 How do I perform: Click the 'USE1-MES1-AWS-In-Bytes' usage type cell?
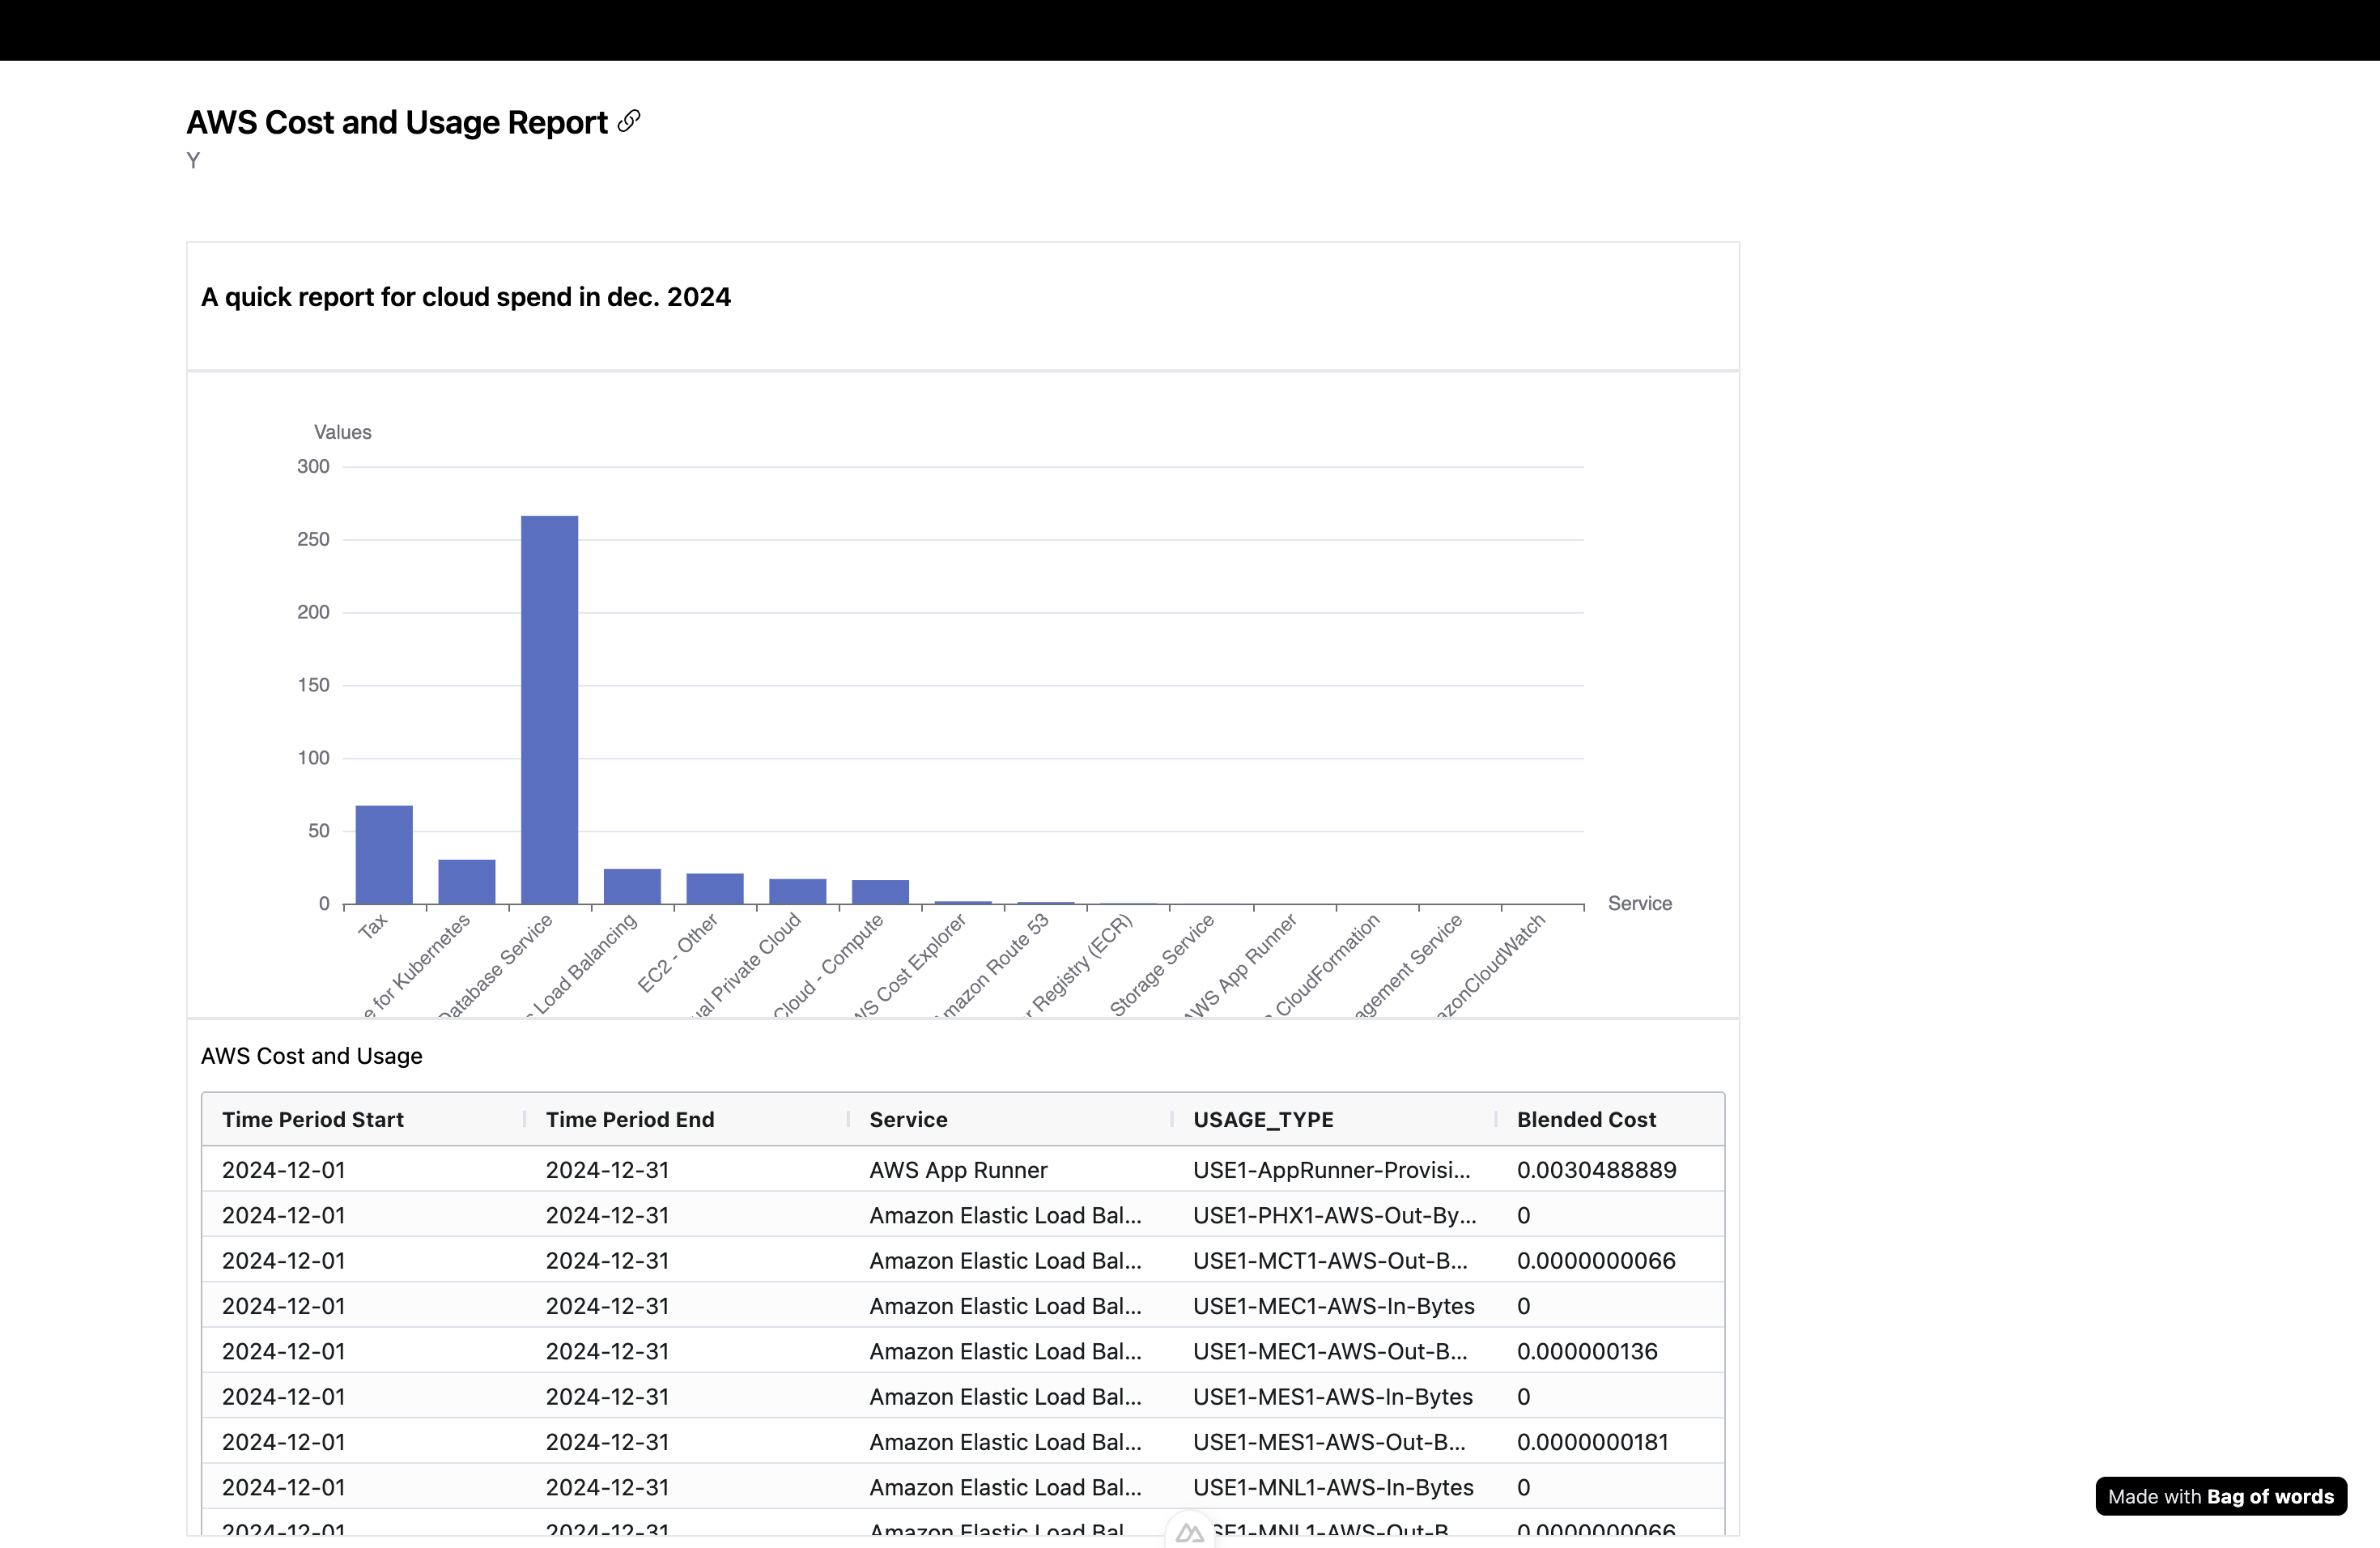1333,1397
